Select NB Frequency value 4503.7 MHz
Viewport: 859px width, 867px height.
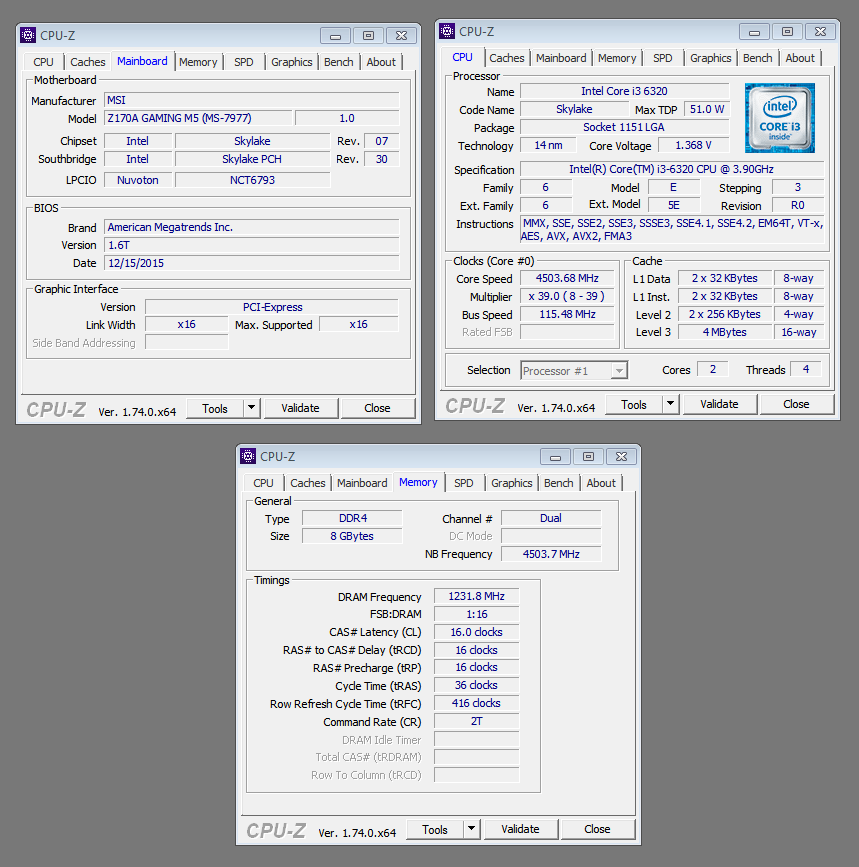coord(551,553)
